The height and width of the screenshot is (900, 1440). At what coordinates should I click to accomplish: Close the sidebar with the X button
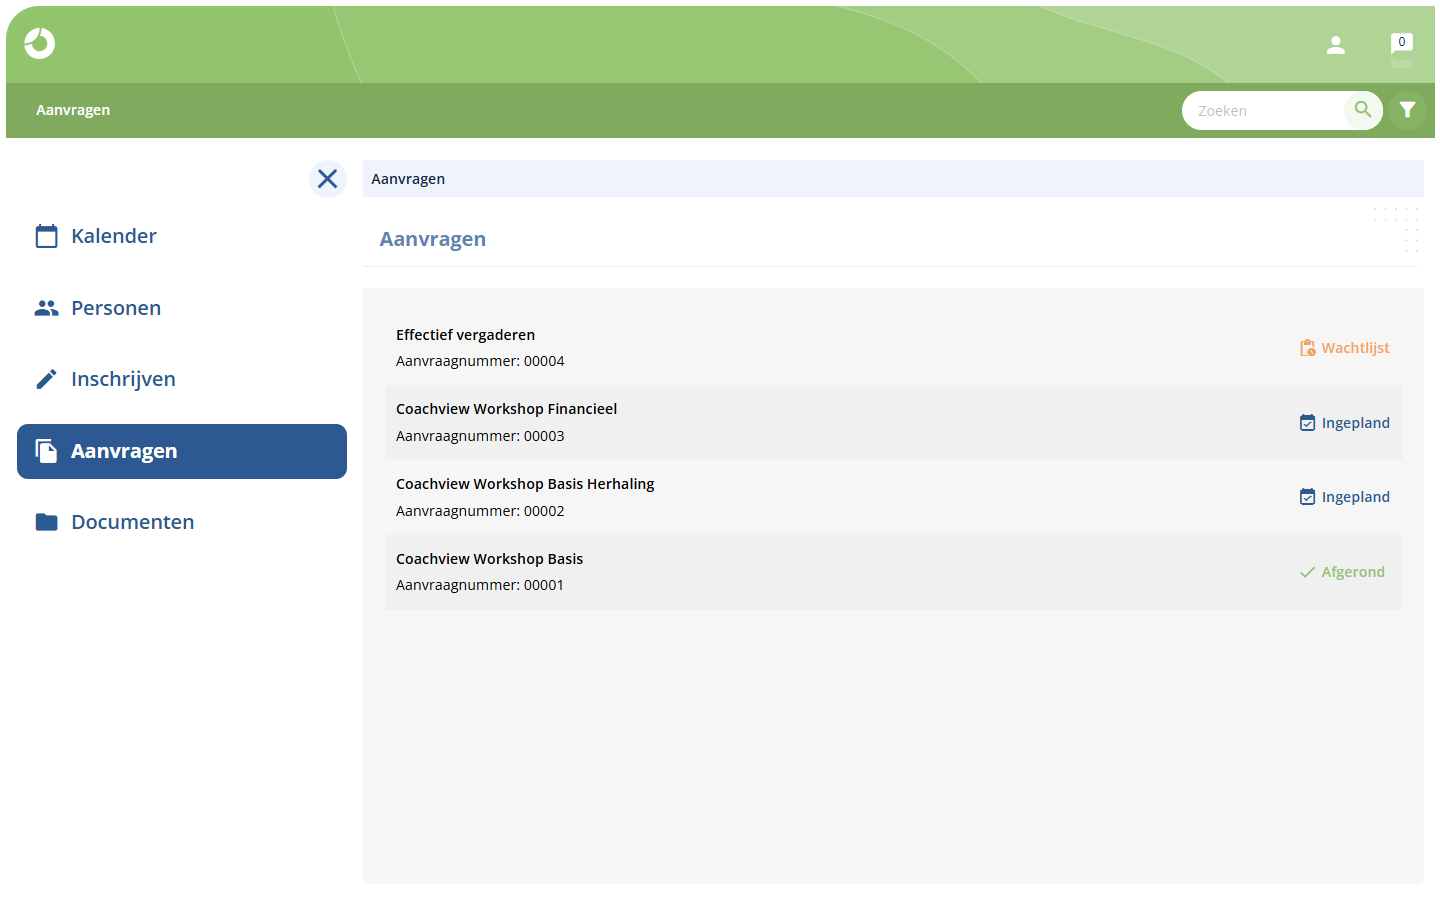[328, 179]
